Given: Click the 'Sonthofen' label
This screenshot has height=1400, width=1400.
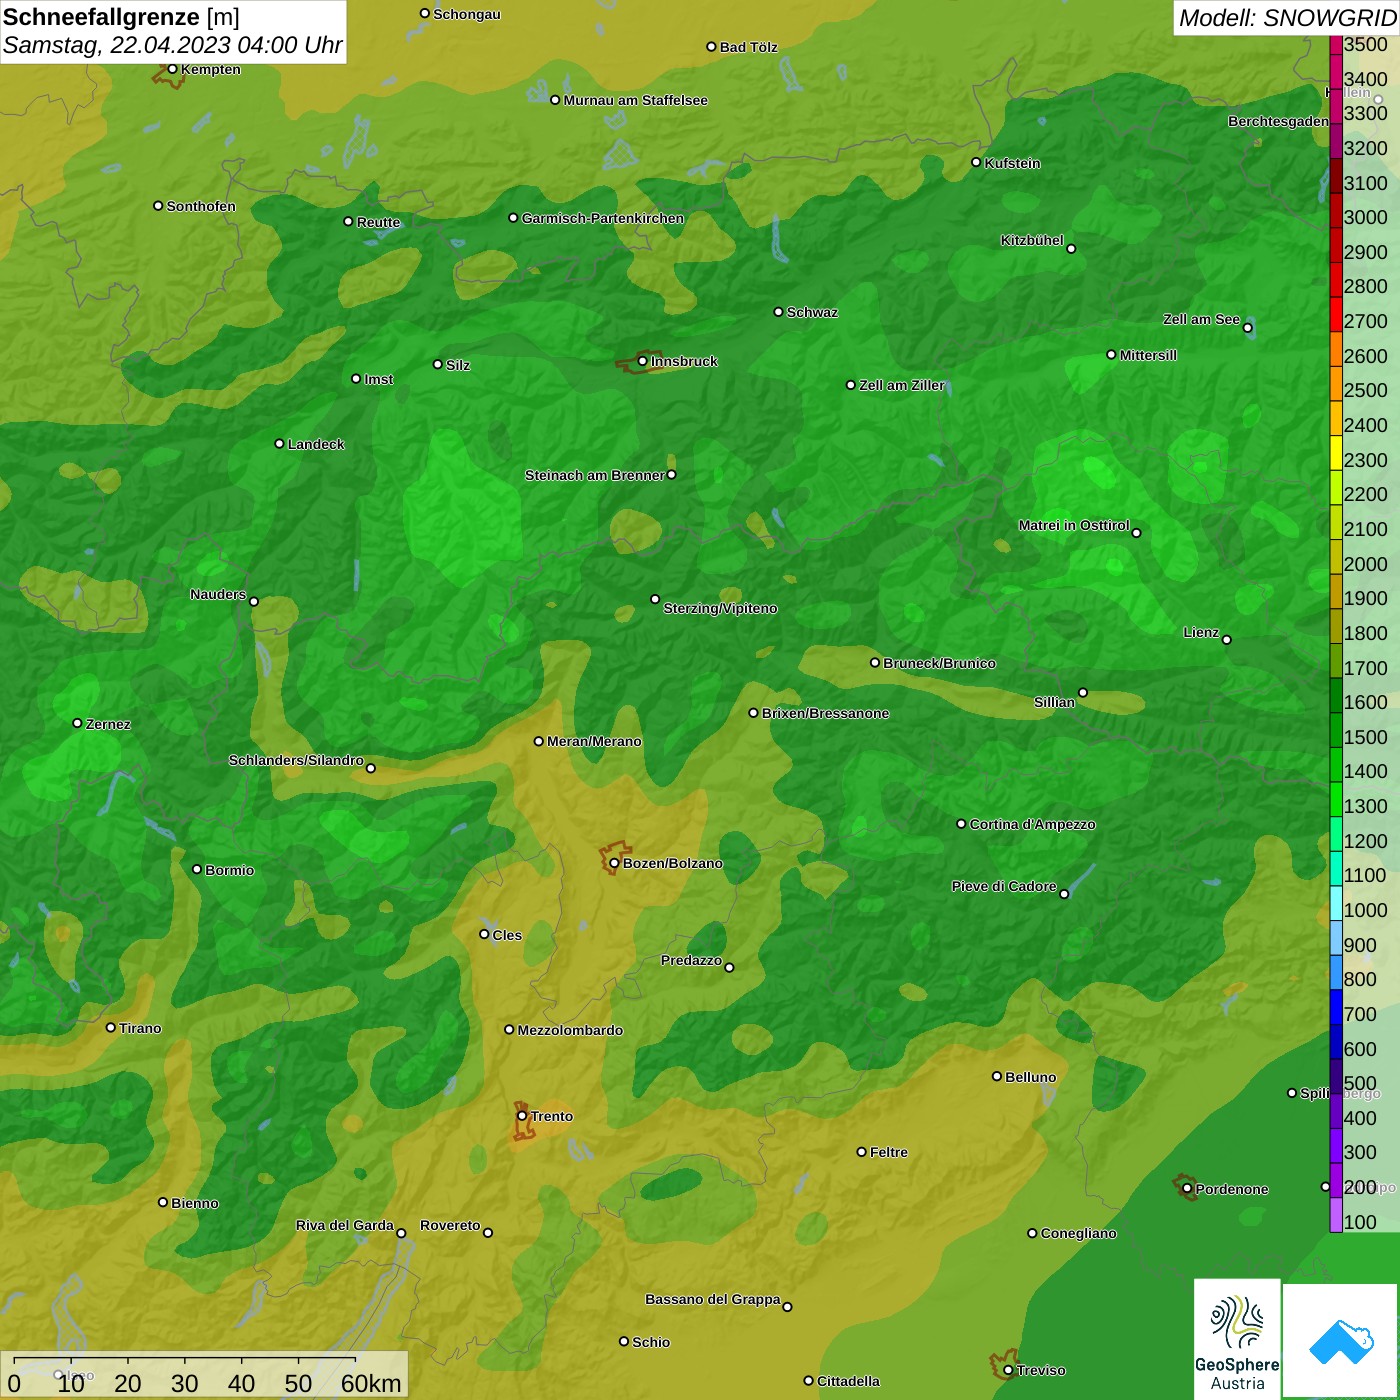Looking at the screenshot, I should [201, 206].
